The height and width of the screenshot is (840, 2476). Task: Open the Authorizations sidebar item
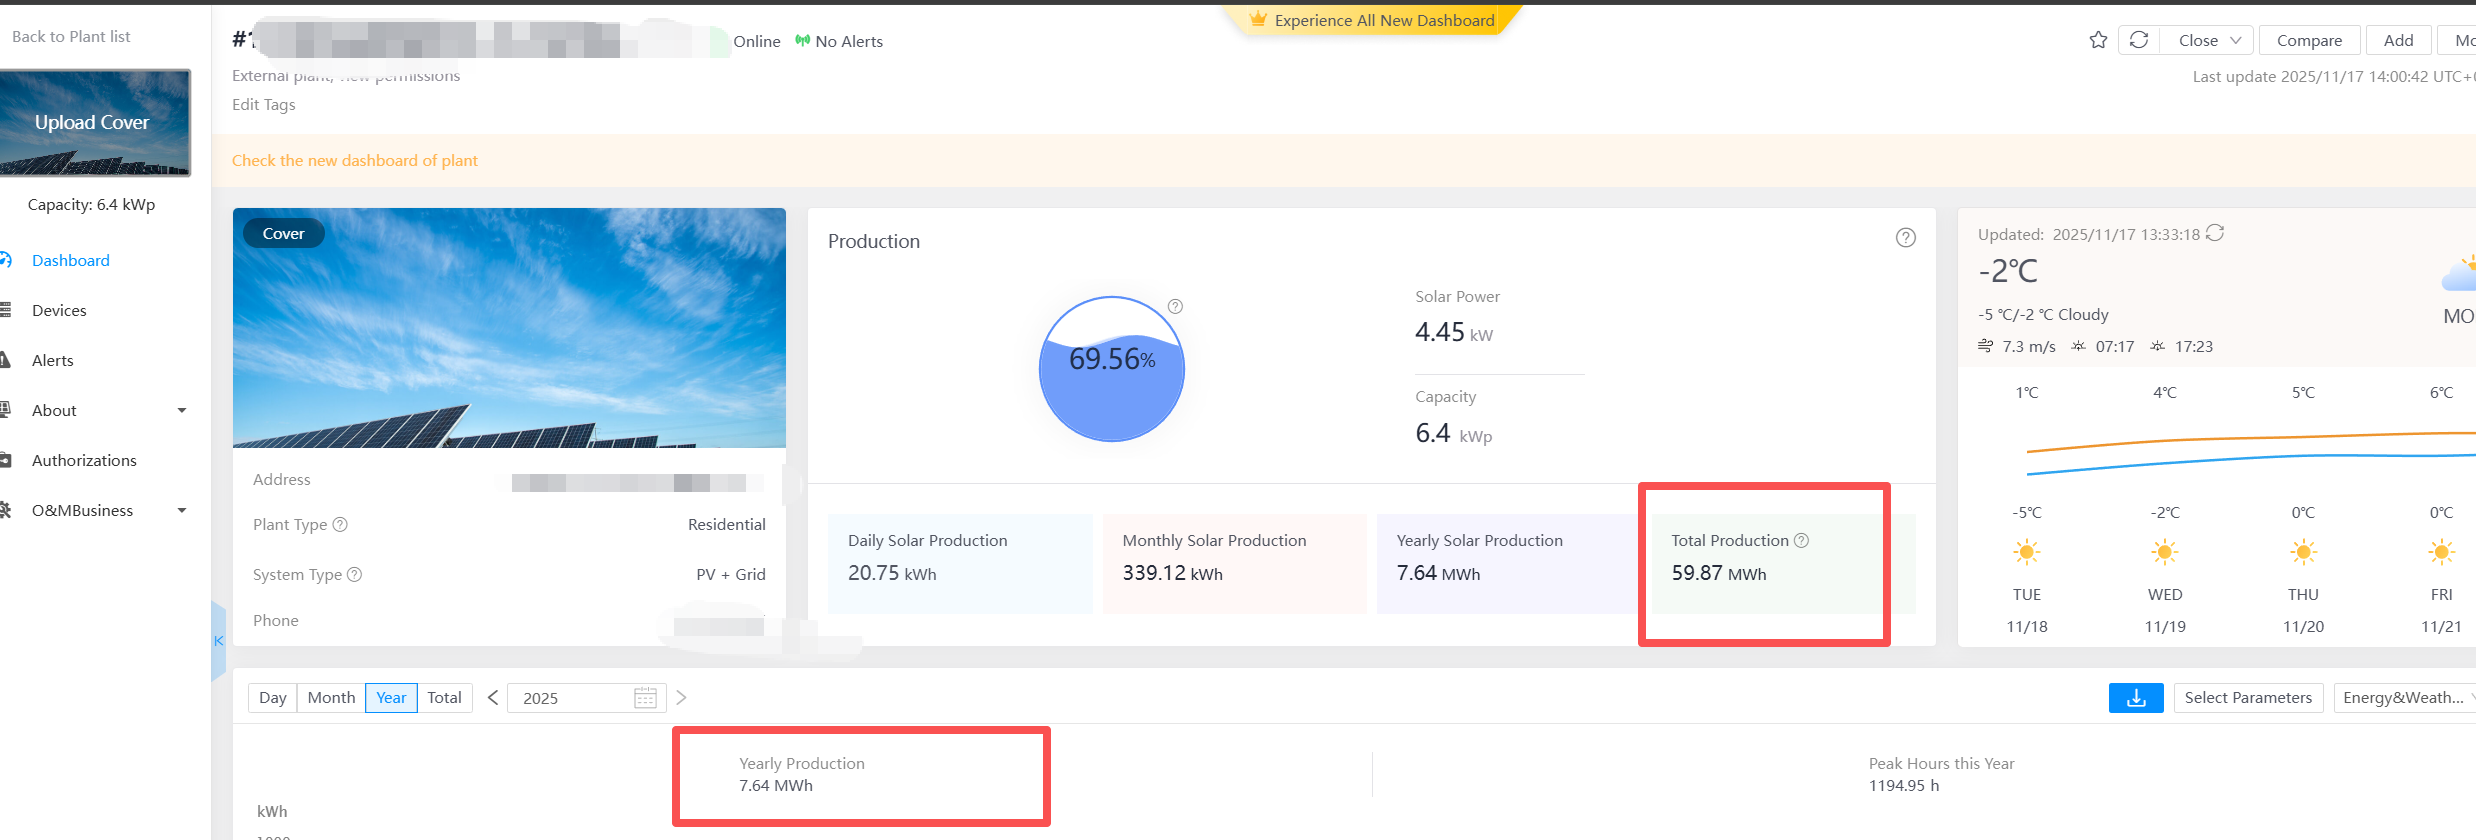point(84,460)
